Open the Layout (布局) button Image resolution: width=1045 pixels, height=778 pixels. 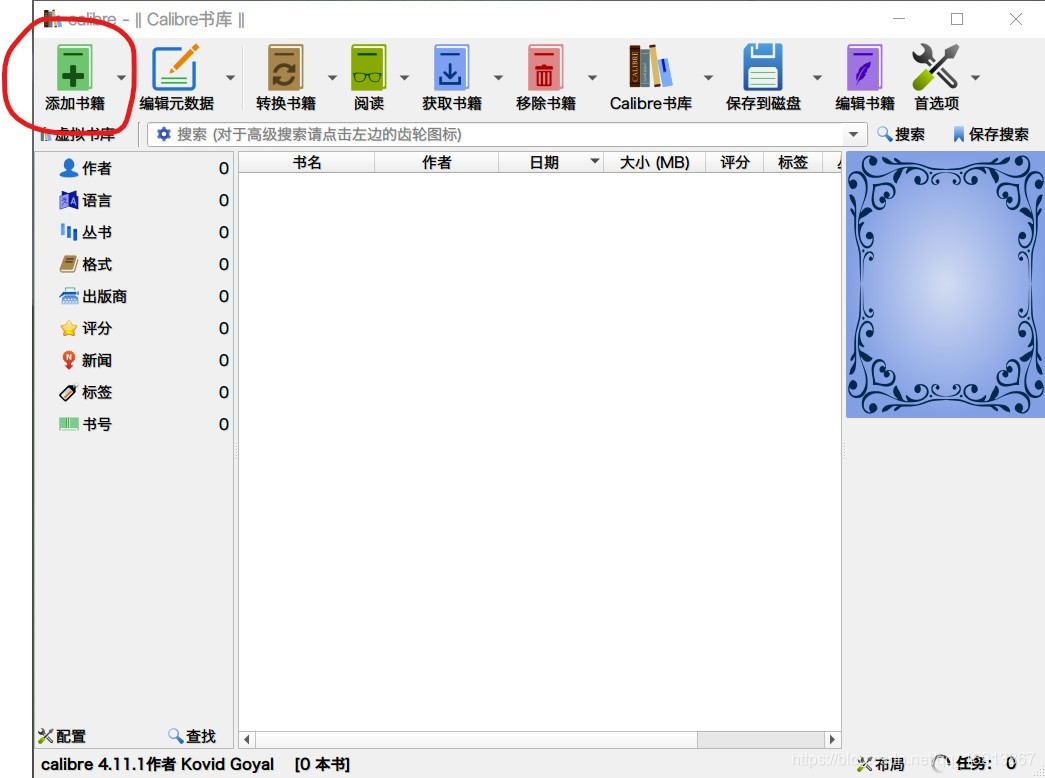pyautogui.click(x=881, y=764)
